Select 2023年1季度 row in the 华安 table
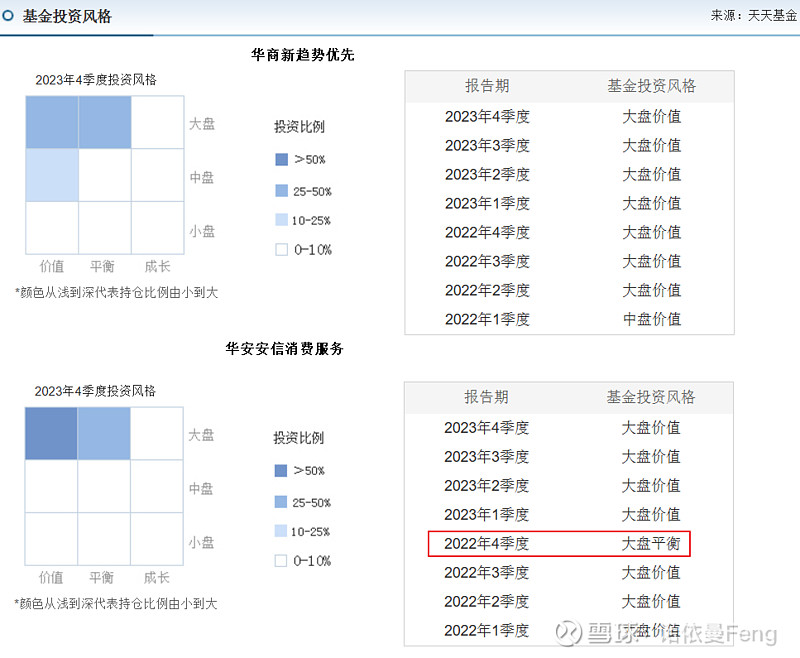 click(568, 515)
